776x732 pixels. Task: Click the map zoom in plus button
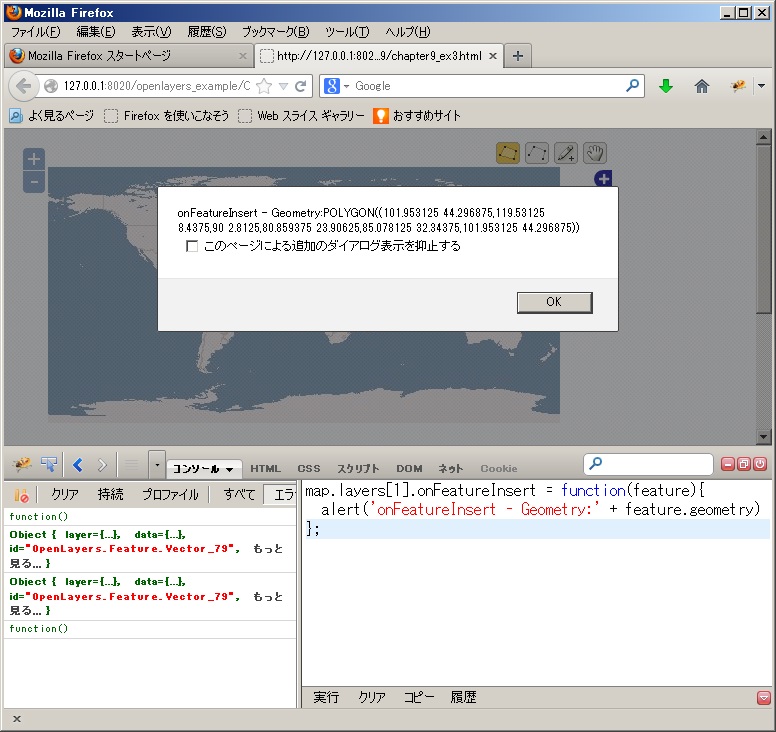pos(34,159)
